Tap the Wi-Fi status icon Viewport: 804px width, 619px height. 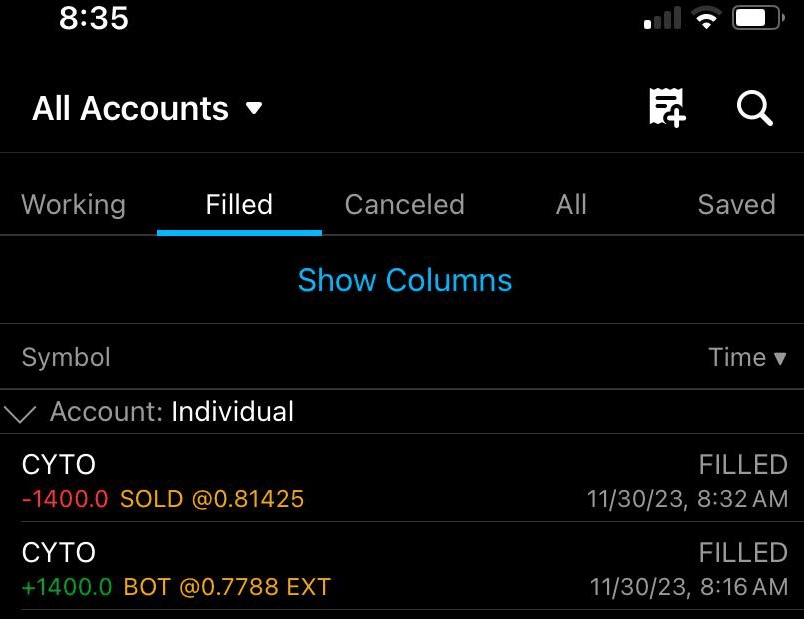[x=707, y=19]
